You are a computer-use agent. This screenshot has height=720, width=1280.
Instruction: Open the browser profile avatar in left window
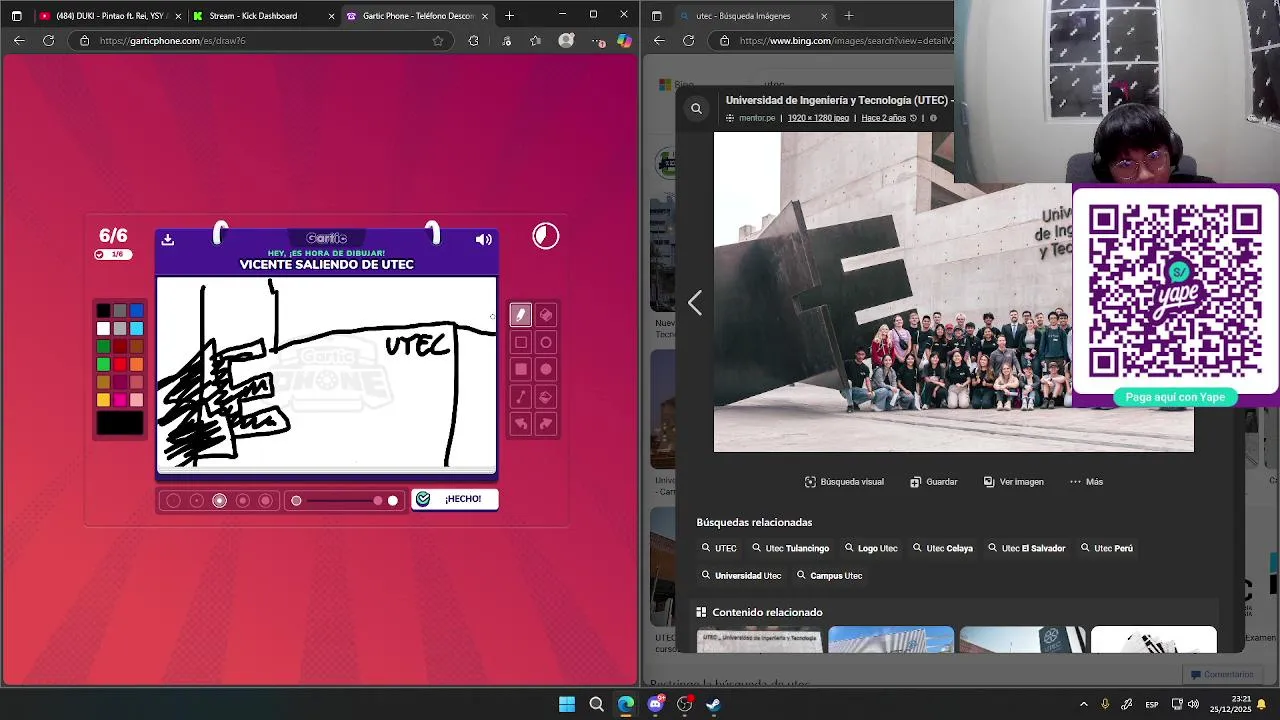(567, 41)
